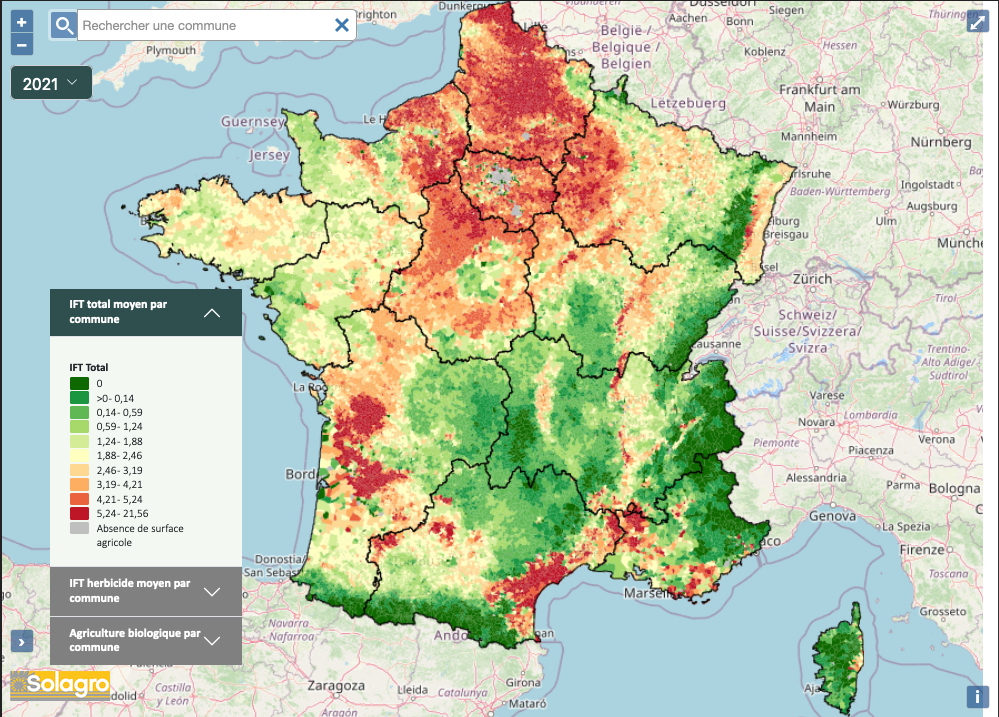The width and height of the screenshot is (999, 717).
Task: Open the 2021 year dropdown
Action: click(x=51, y=84)
